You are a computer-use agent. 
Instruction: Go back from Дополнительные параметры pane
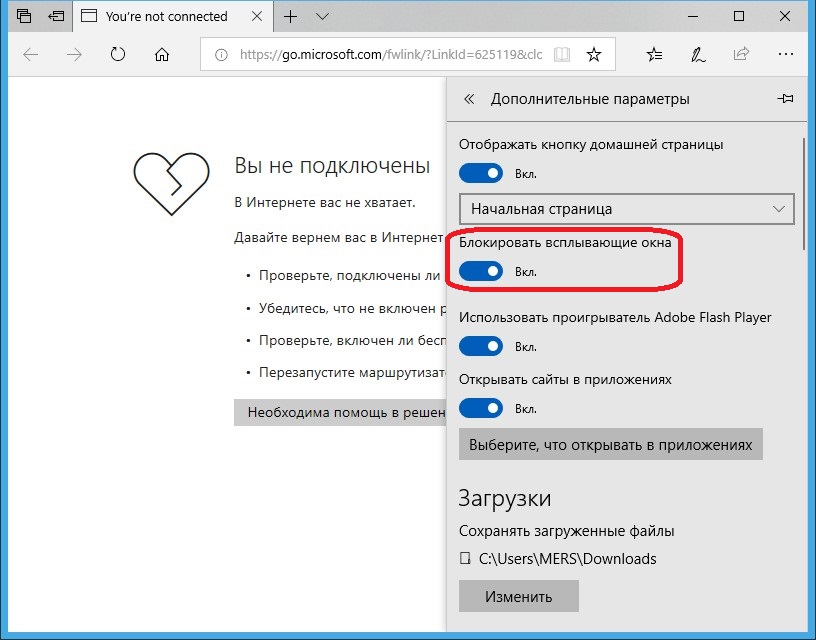click(469, 99)
